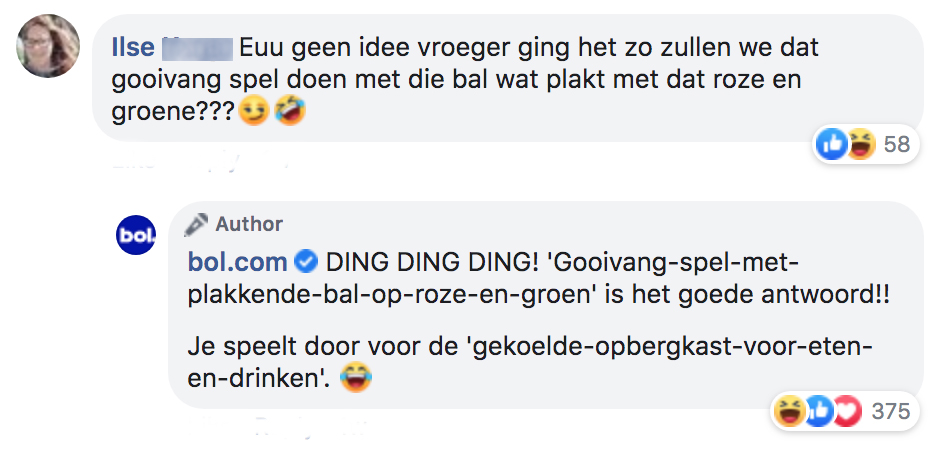Click the Author label
940x459 pixels.
click(249, 224)
